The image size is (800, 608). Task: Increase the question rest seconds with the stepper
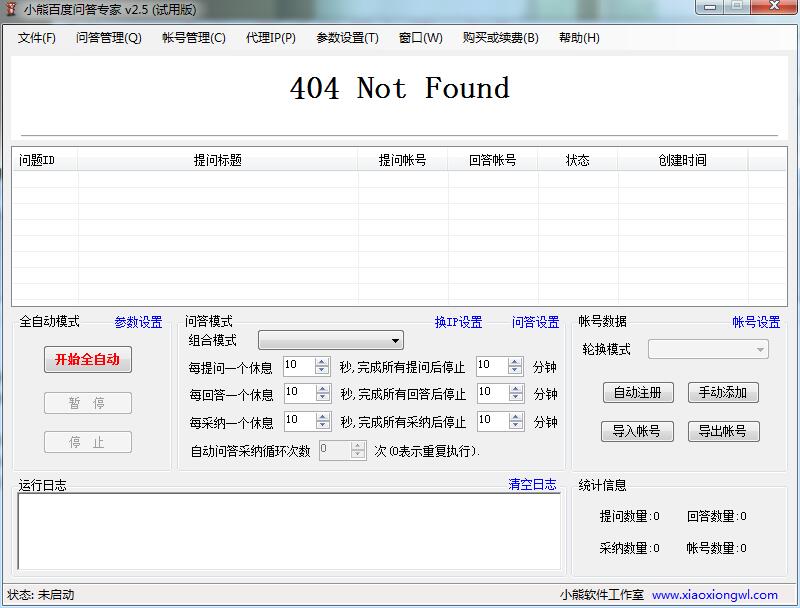(x=322, y=362)
